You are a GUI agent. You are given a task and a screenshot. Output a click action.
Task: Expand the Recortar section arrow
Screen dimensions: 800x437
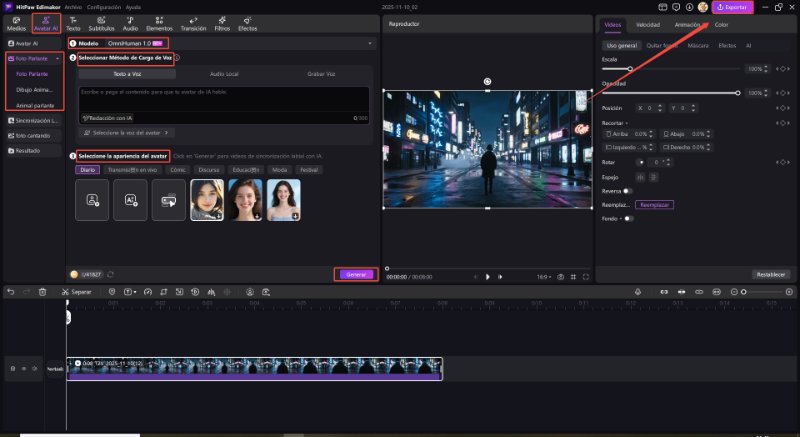pos(627,123)
